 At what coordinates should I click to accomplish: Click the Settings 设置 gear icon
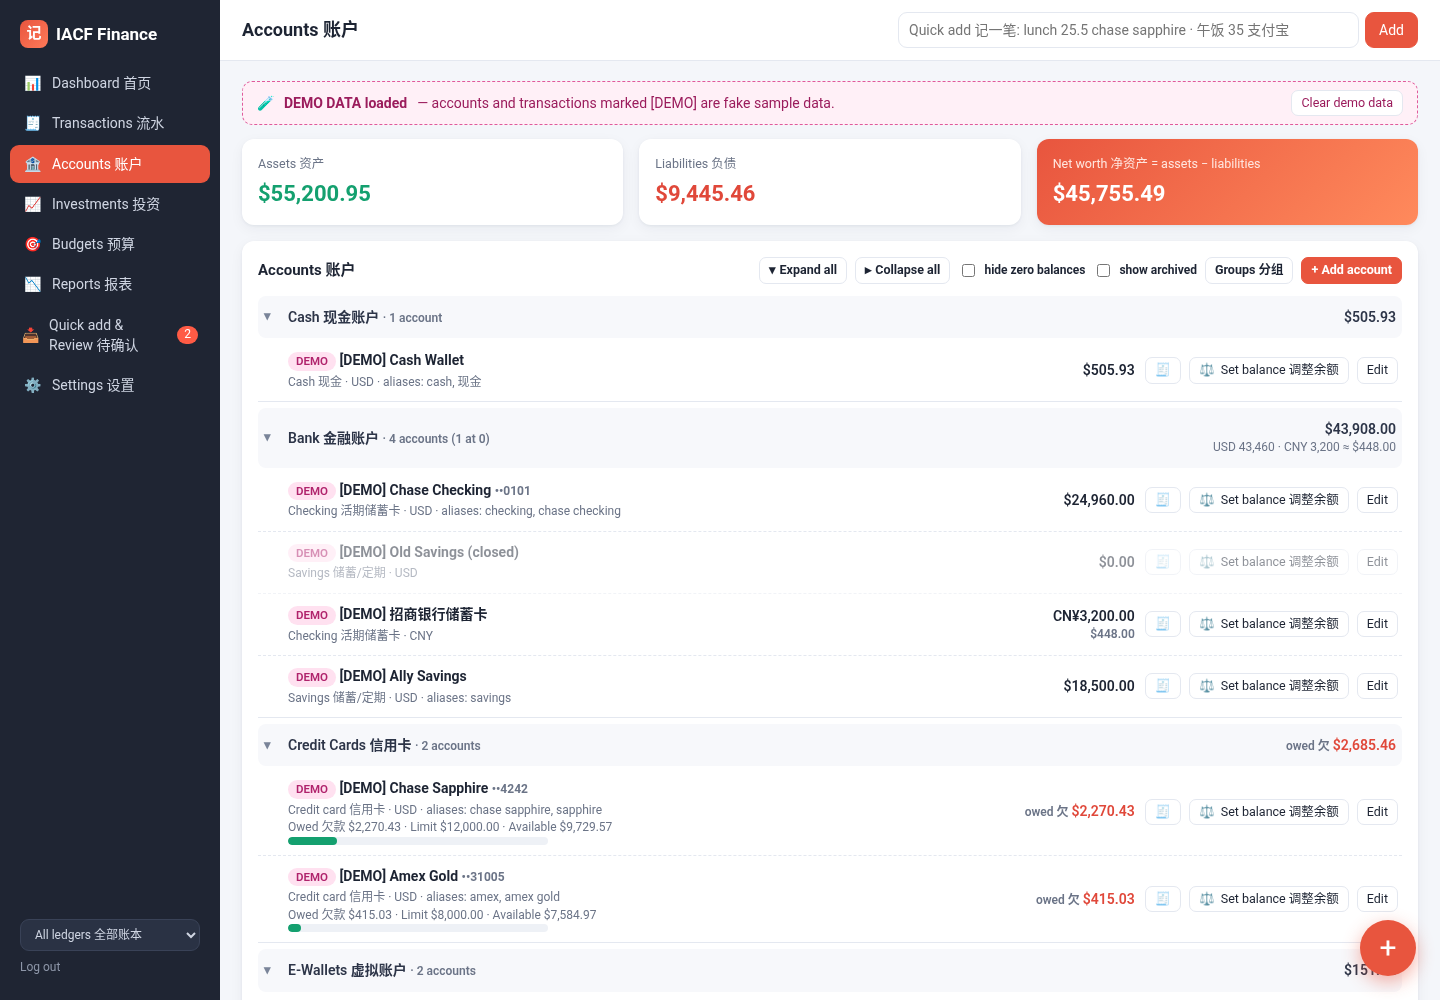pos(33,385)
